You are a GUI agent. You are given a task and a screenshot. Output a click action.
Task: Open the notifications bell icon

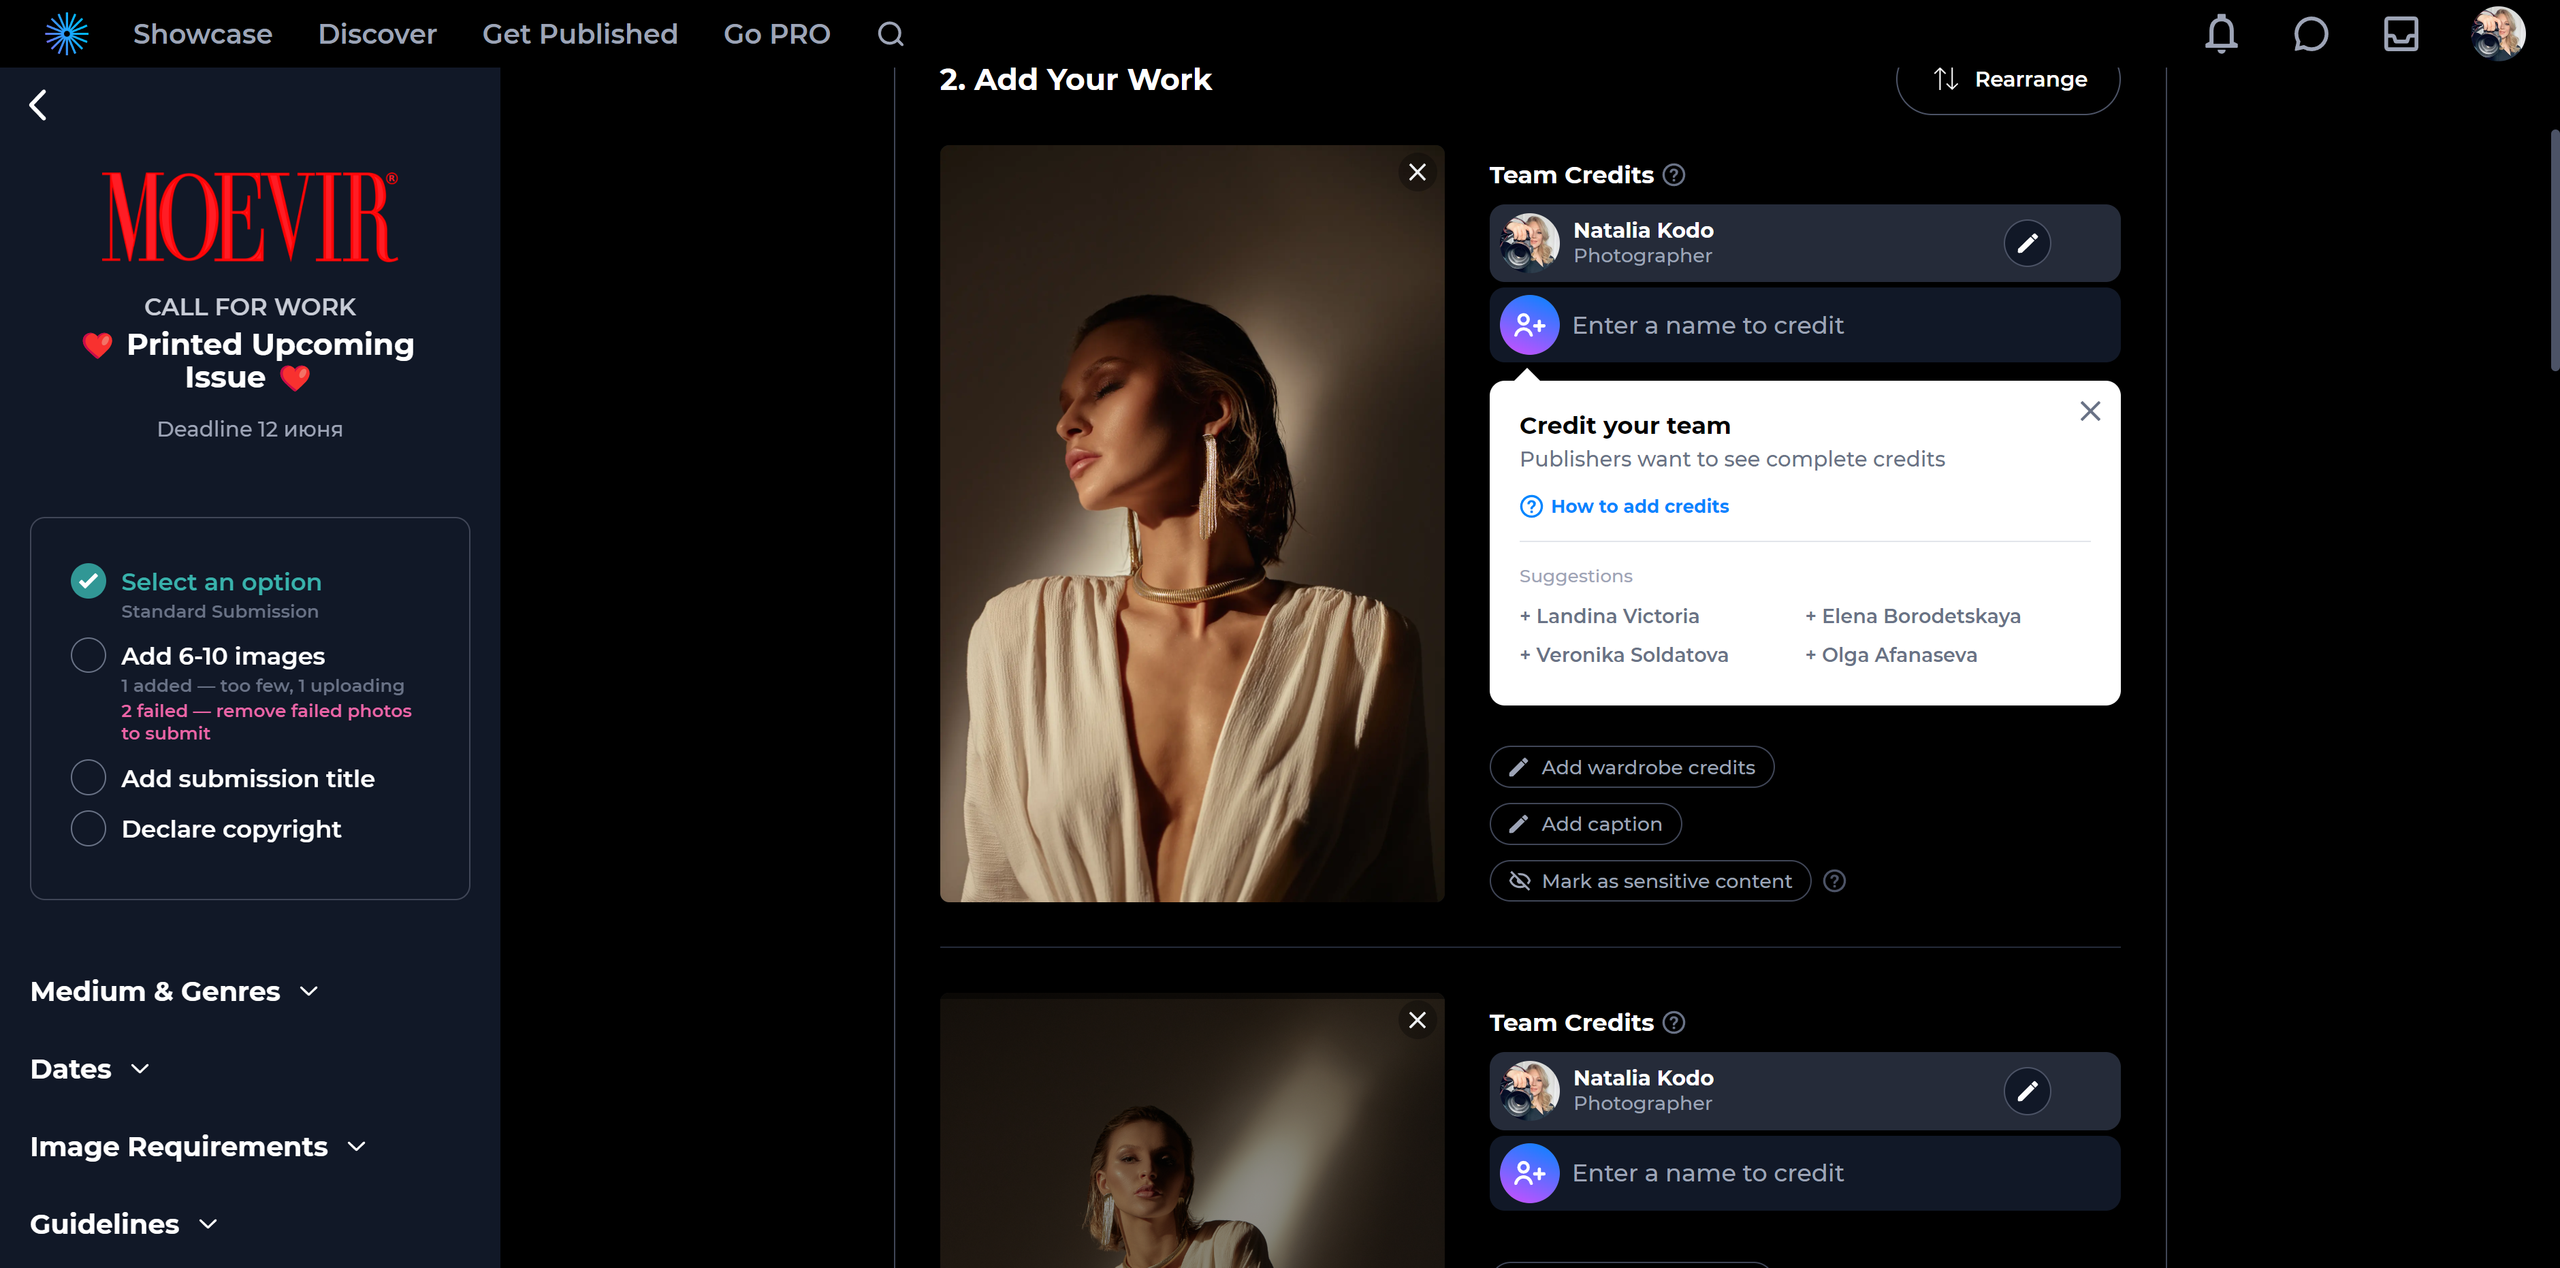(x=2221, y=34)
